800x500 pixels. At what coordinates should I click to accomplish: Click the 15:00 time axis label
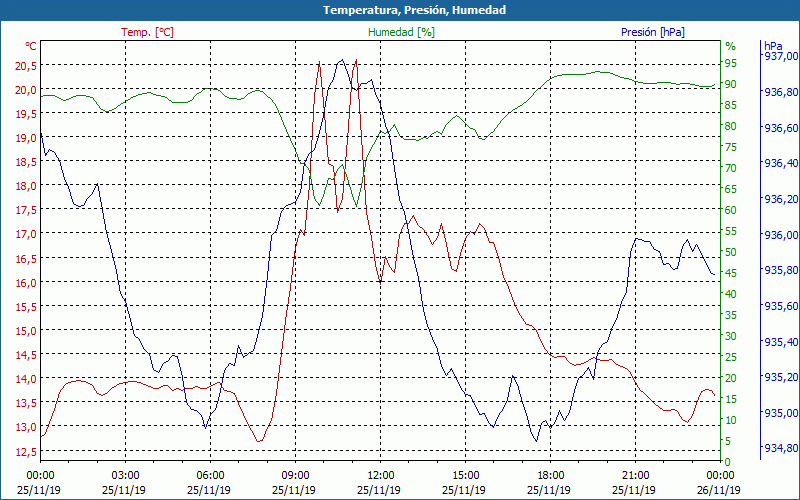[465, 476]
